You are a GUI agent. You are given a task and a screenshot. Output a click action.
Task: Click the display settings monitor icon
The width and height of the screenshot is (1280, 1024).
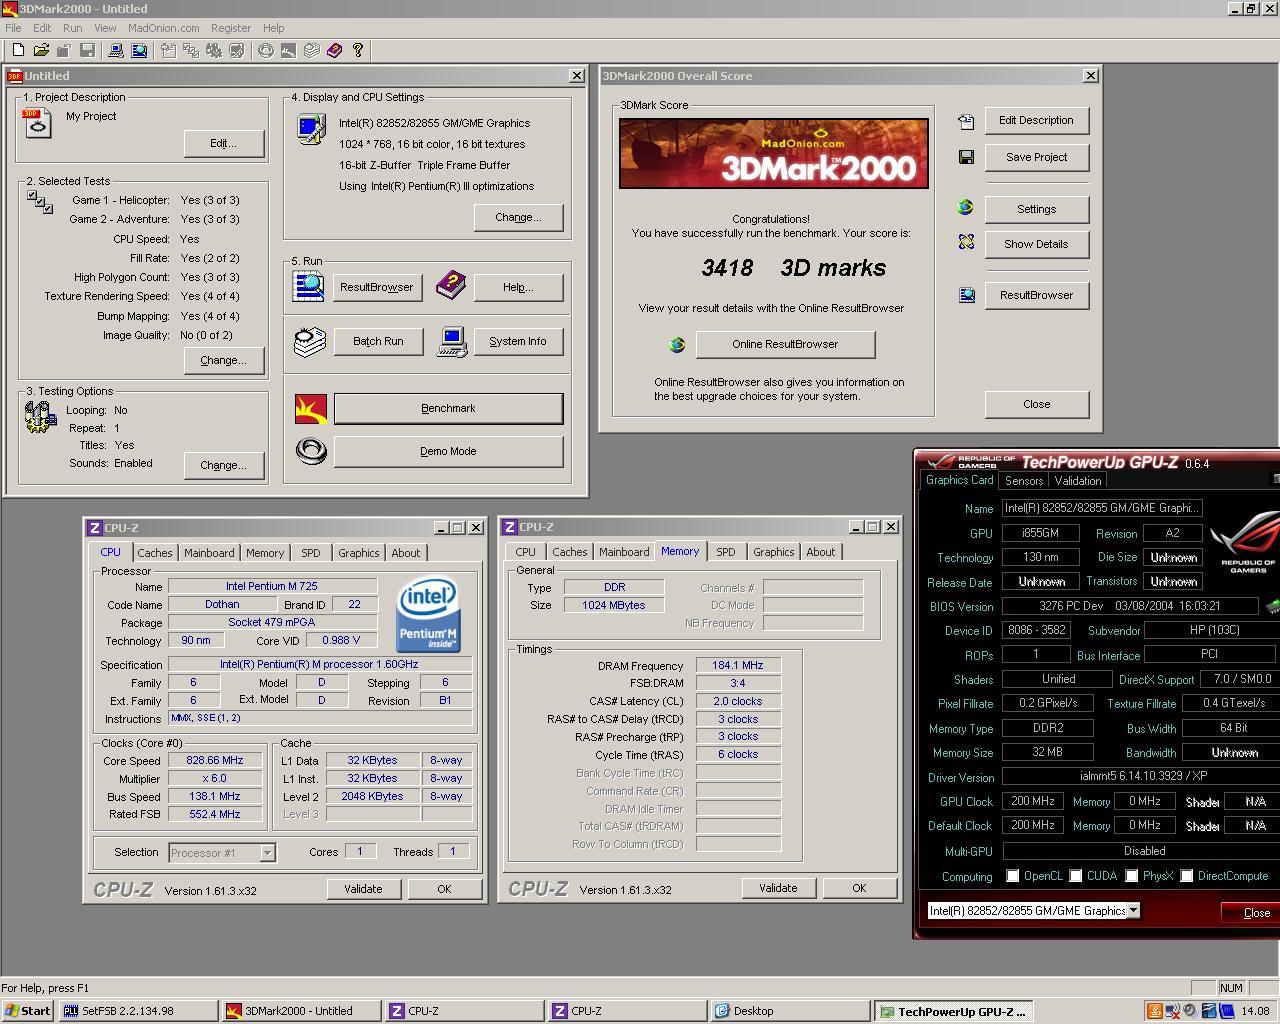click(311, 129)
